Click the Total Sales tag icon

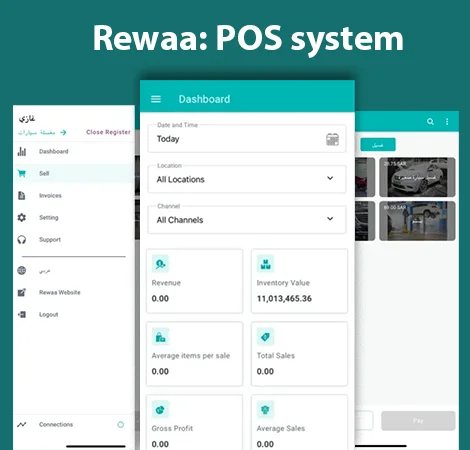pos(265,337)
